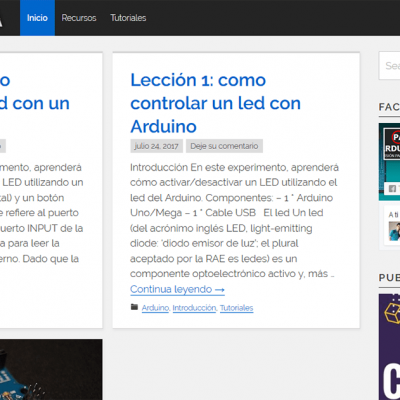Click the julio 24, 2017 date badge

point(156,146)
